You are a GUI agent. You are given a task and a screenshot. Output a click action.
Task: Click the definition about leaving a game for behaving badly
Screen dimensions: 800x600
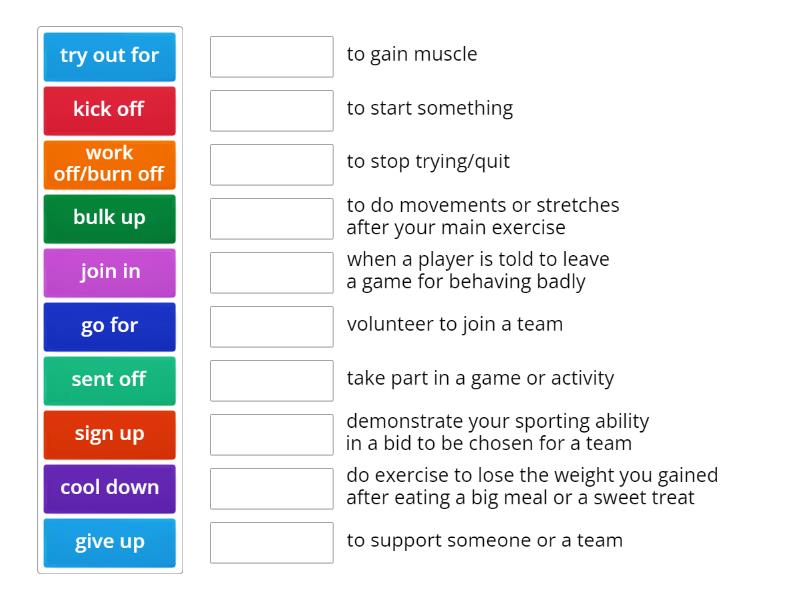479,270
